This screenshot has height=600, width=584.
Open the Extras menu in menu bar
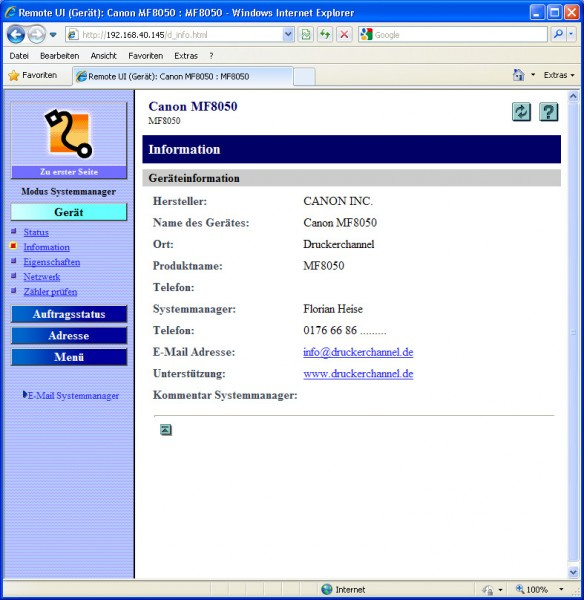pos(186,56)
